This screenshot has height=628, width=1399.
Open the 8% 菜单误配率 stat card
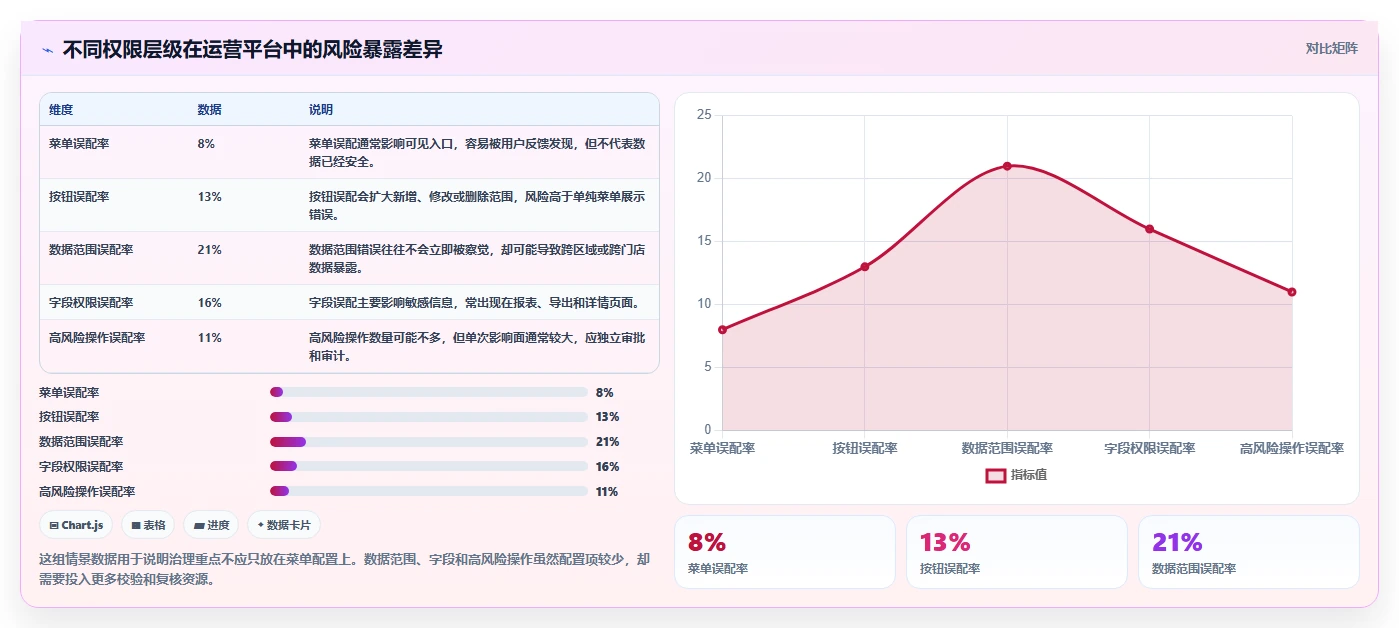click(785, 552)
